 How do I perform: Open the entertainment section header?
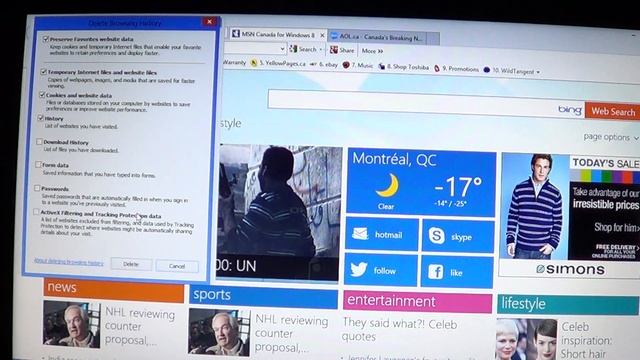click(x=418, y=302)
